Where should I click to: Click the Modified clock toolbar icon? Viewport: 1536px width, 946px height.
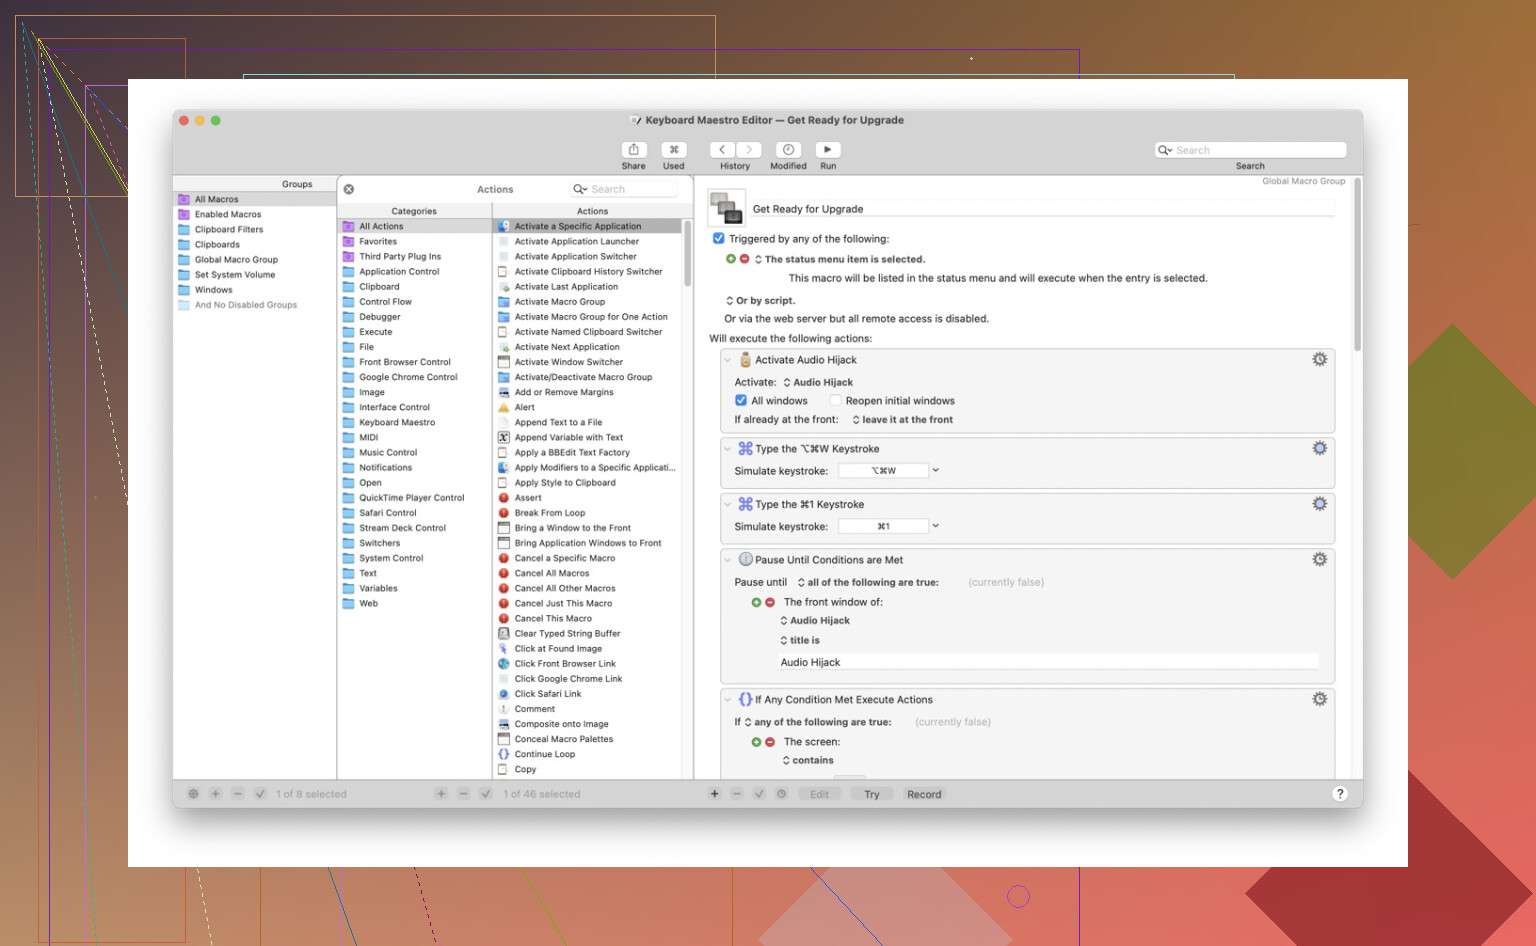click(788, 150)
